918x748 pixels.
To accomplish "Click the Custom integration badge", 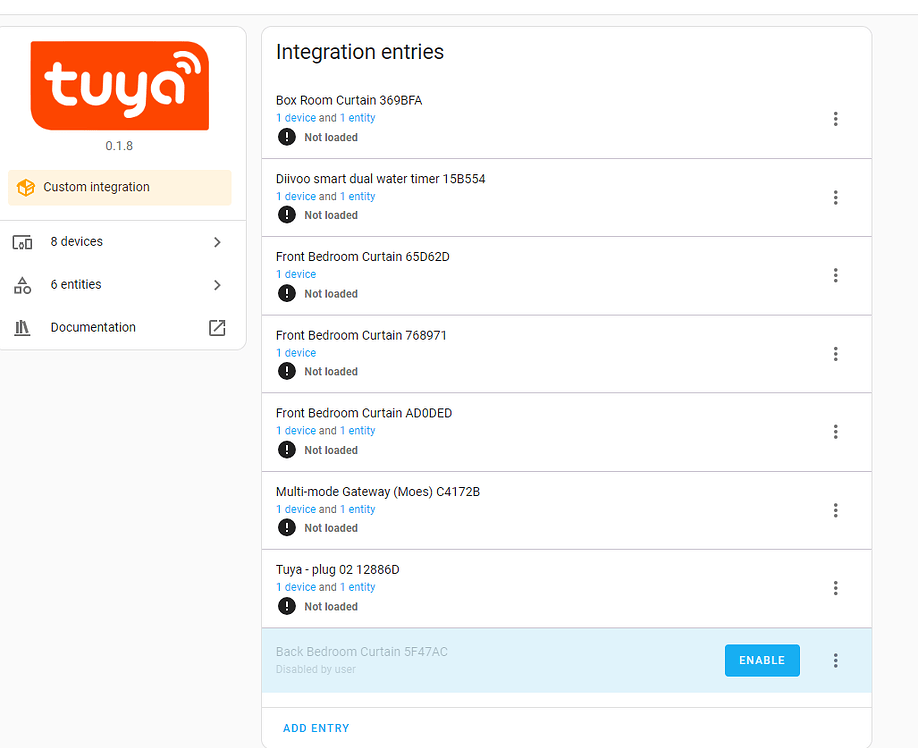I will coord(119,187).
